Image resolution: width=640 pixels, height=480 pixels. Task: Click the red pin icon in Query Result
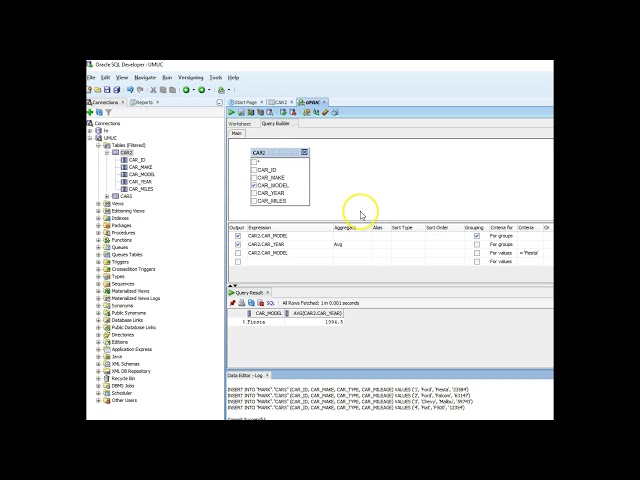tap(233, 303)
